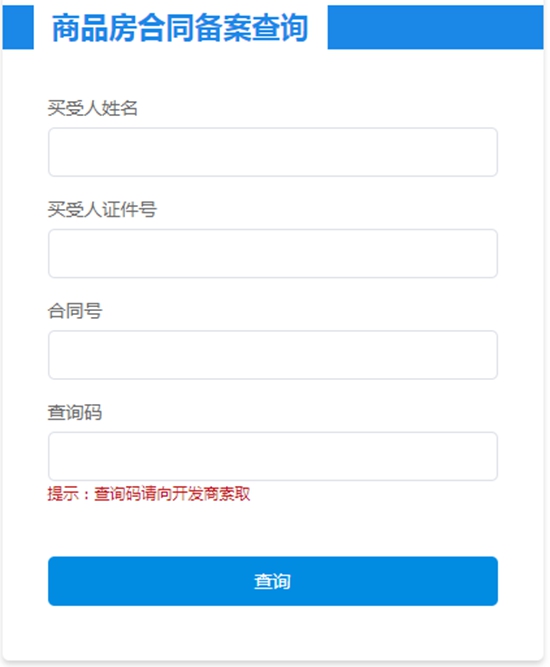The image size is (550, 667).
Task: Click the 买受人证件号 label
Action: click(102, 210)
